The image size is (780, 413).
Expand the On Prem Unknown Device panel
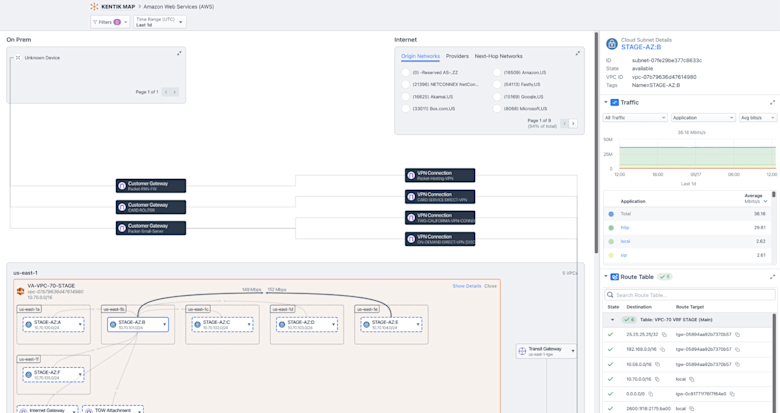click(x=179, y=53)
